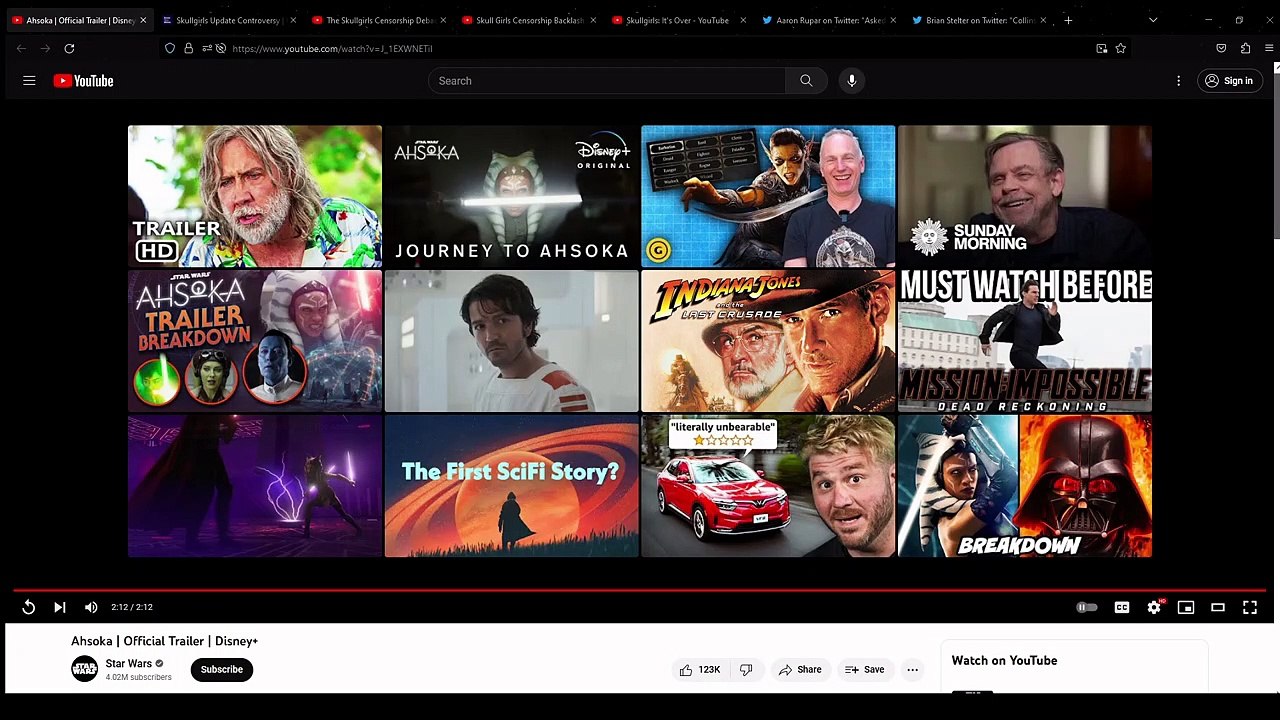
Task: Go forward in browser history
Action: pyautogui.click(x=45, y=48)
